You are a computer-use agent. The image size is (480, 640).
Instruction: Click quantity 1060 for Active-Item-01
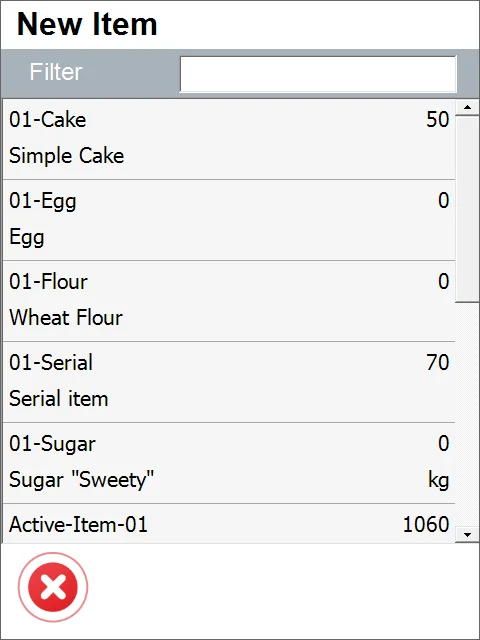(x=426, y=524)
